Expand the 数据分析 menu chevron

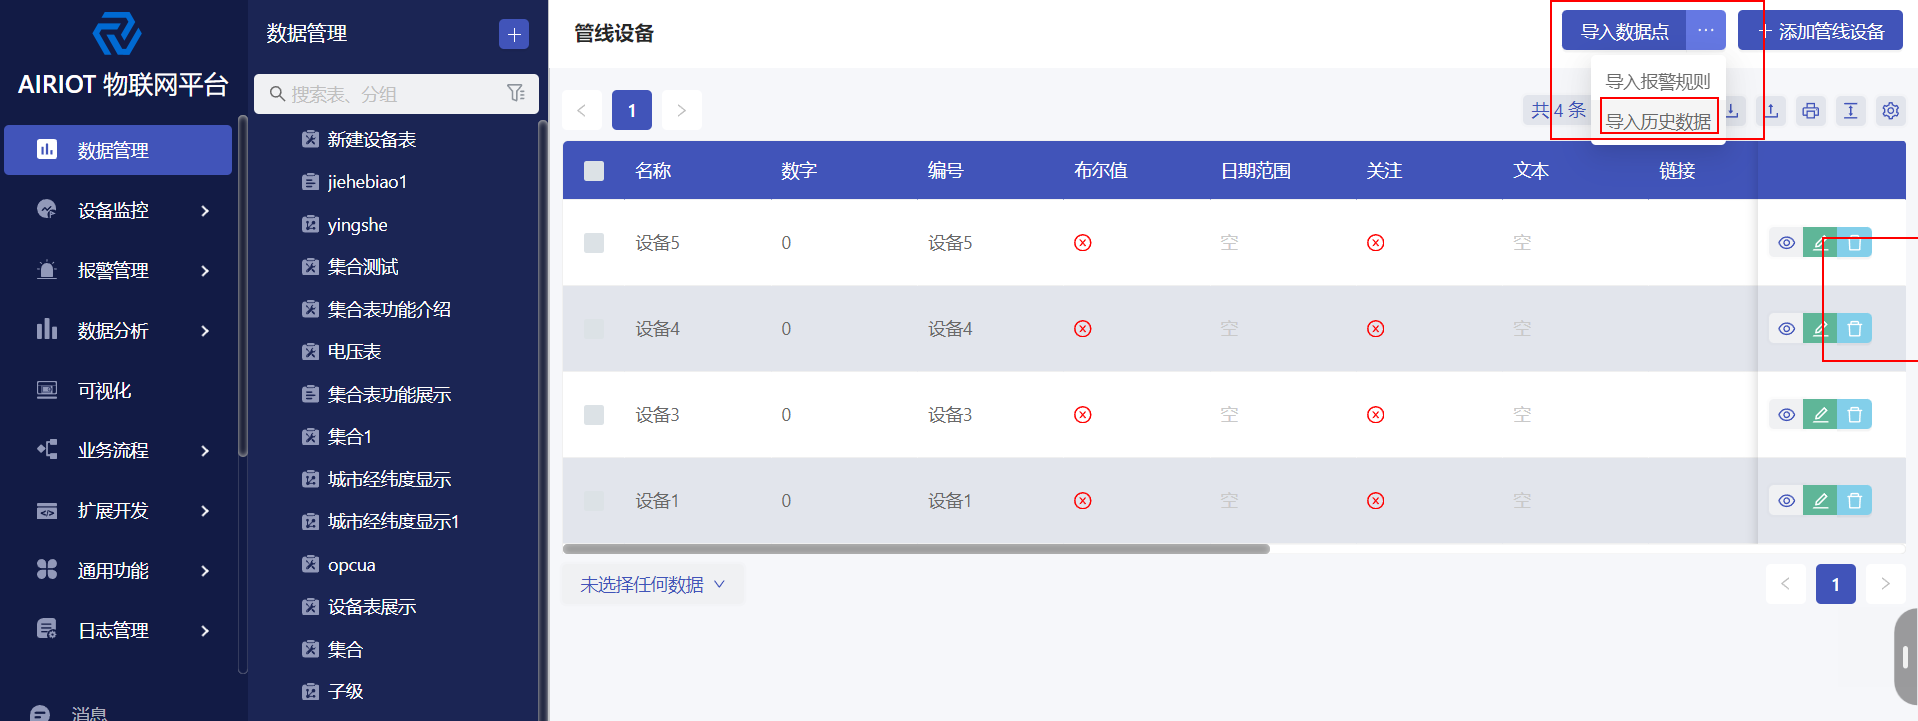205,331
